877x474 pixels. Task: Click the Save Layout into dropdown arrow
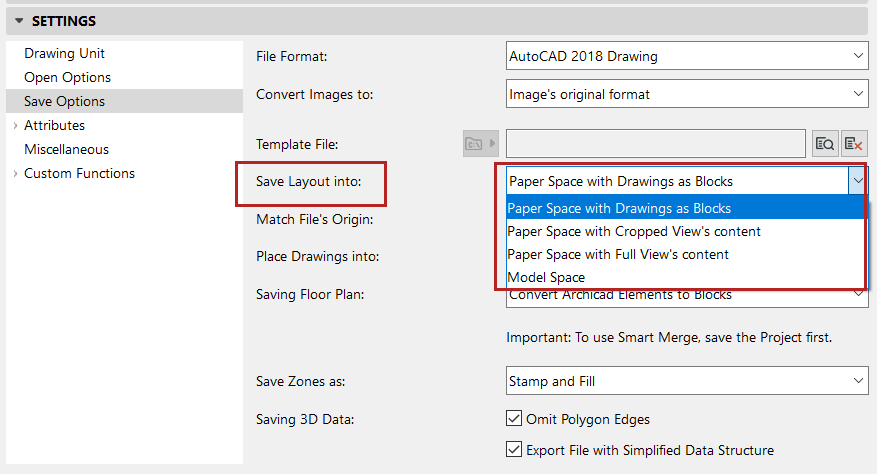(x=856, y=181)
